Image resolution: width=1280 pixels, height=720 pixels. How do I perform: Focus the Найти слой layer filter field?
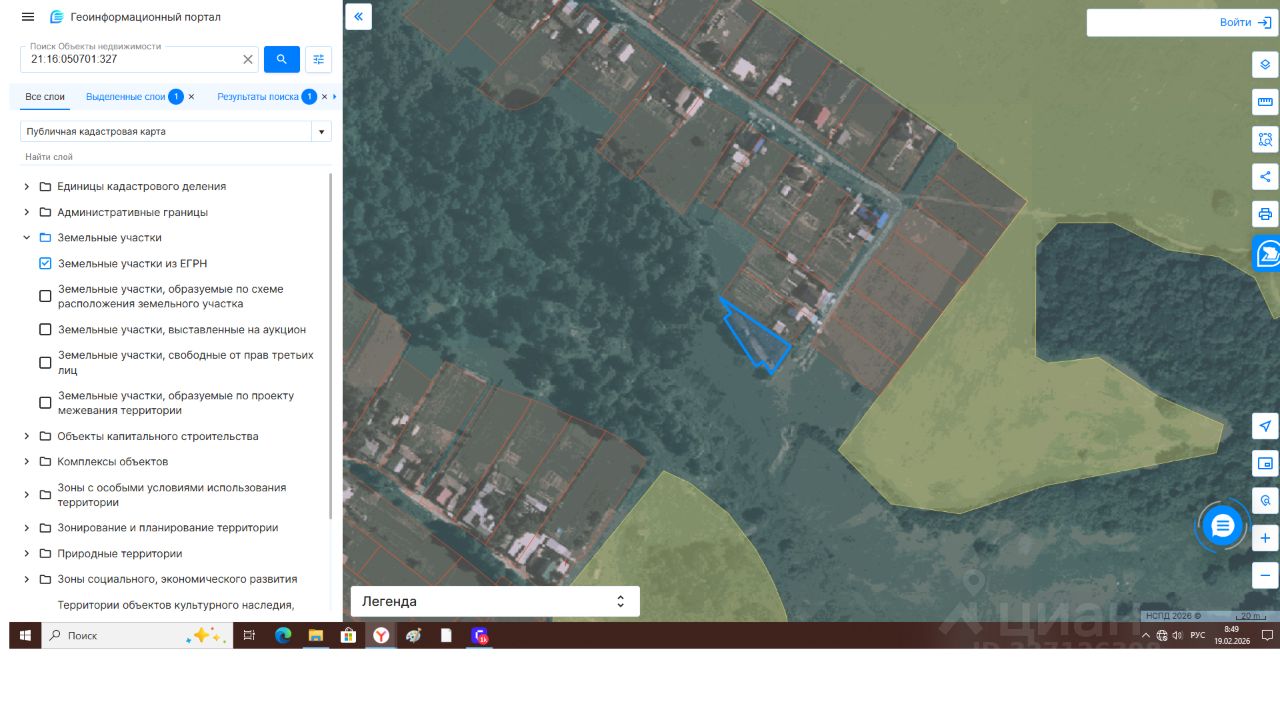(176, 157)
